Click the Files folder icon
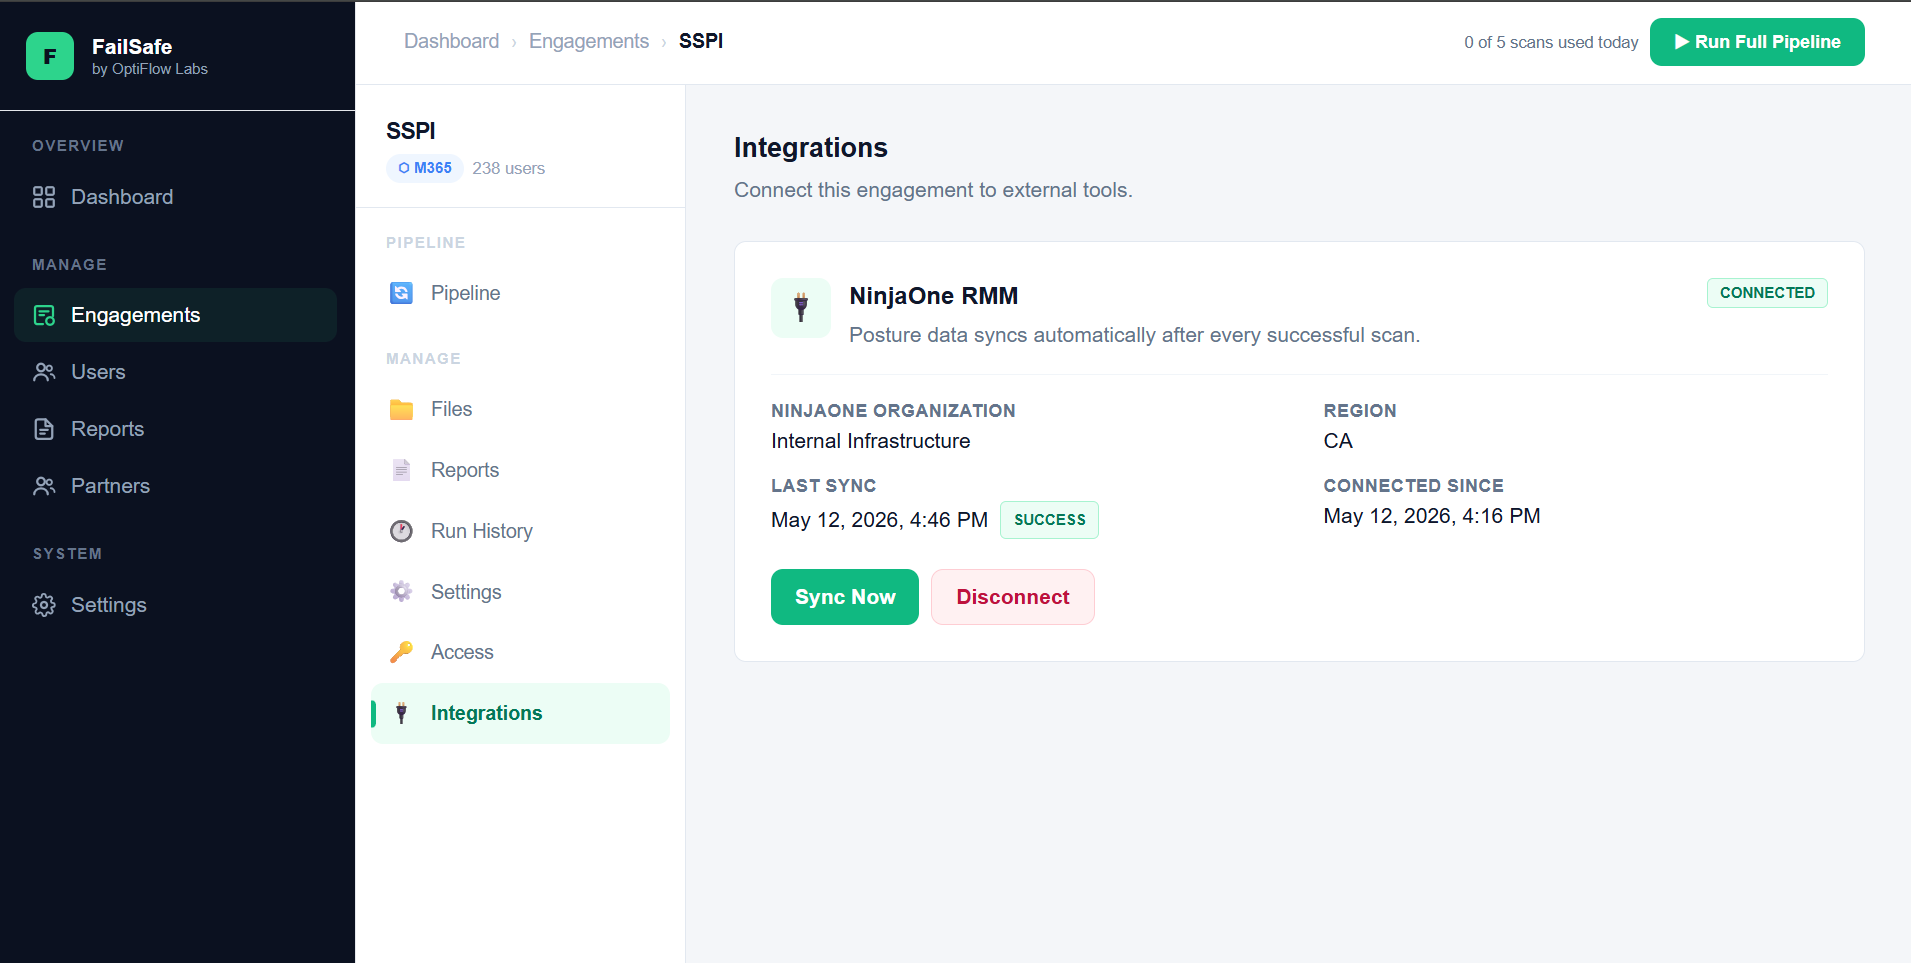Viewport: 1911px width, 963px height. [401, 409]
